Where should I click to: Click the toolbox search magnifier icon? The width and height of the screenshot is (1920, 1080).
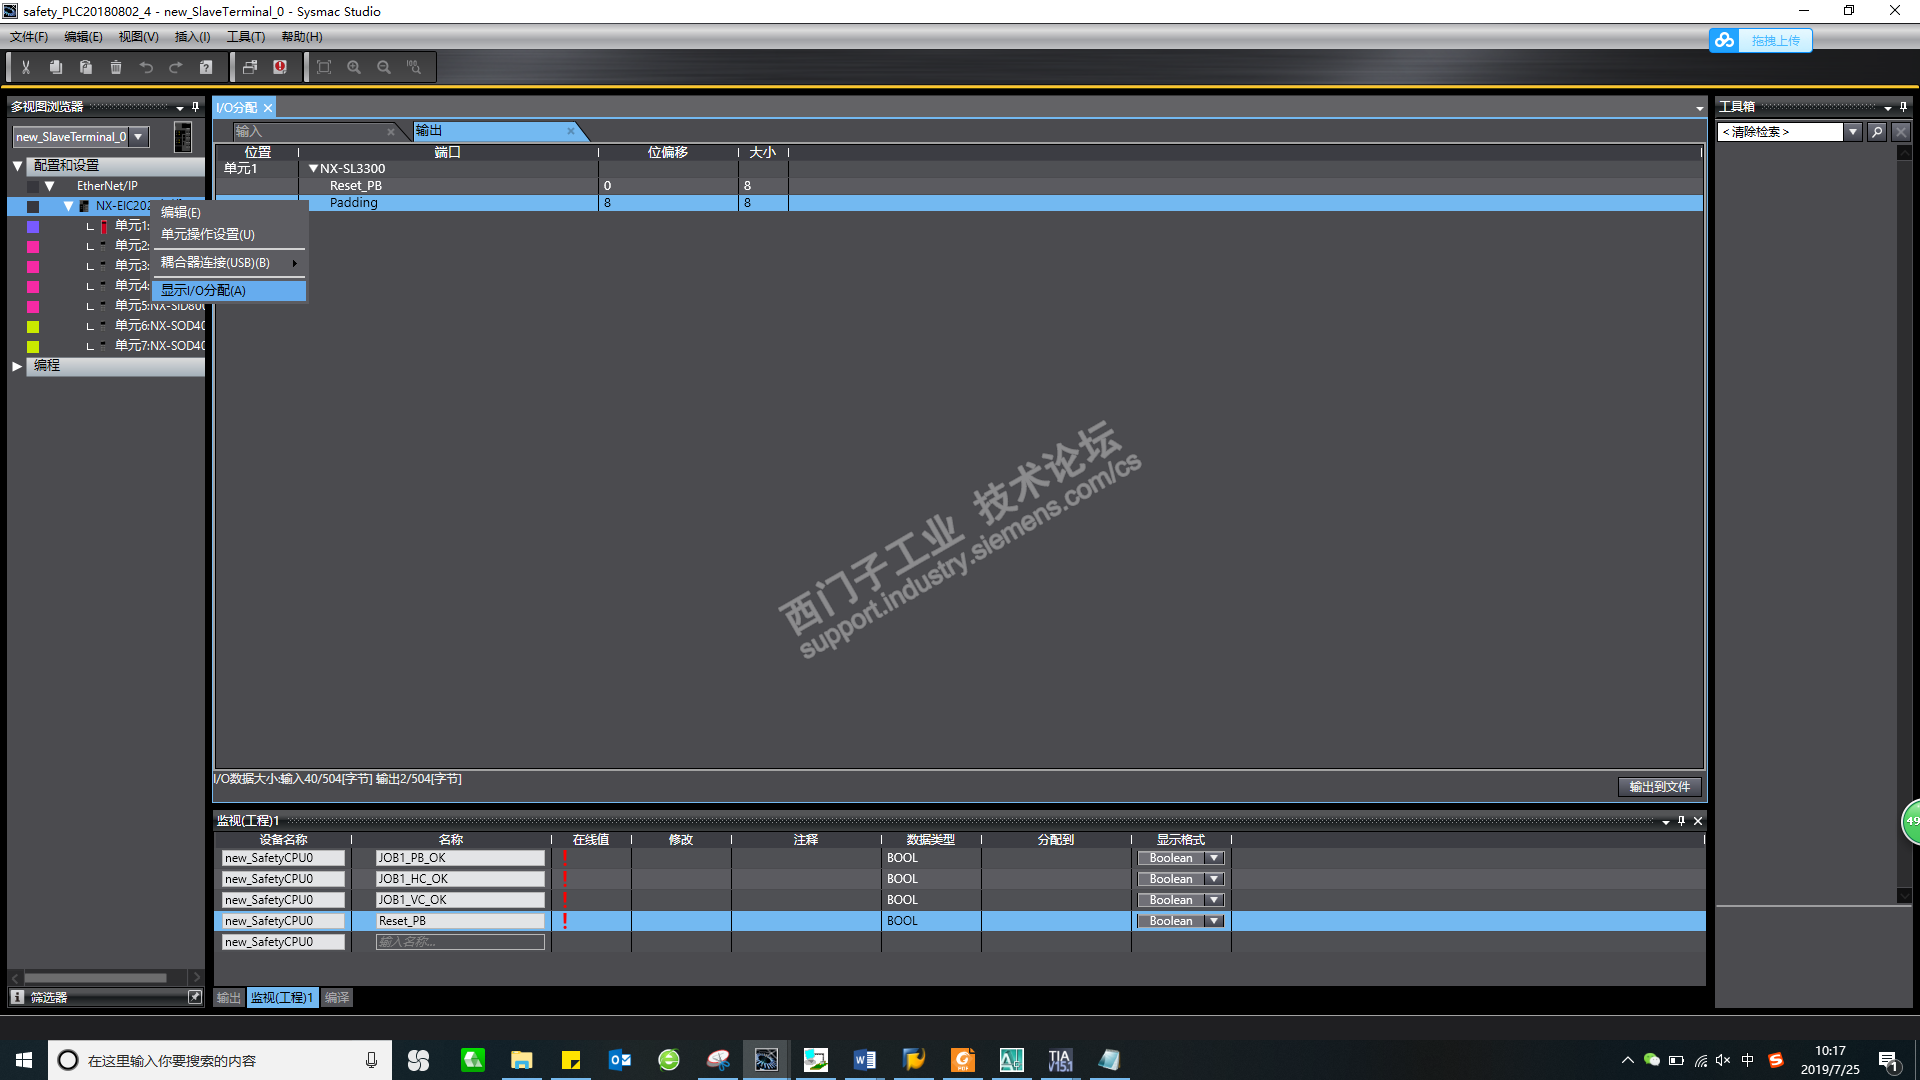[1877, 132]
